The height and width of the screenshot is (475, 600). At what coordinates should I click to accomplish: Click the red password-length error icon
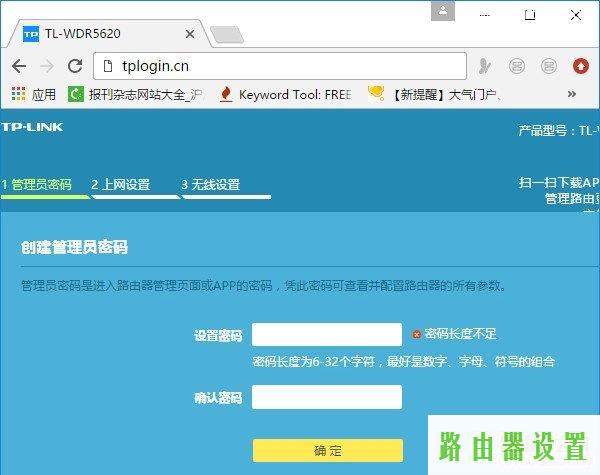[417, 334]
